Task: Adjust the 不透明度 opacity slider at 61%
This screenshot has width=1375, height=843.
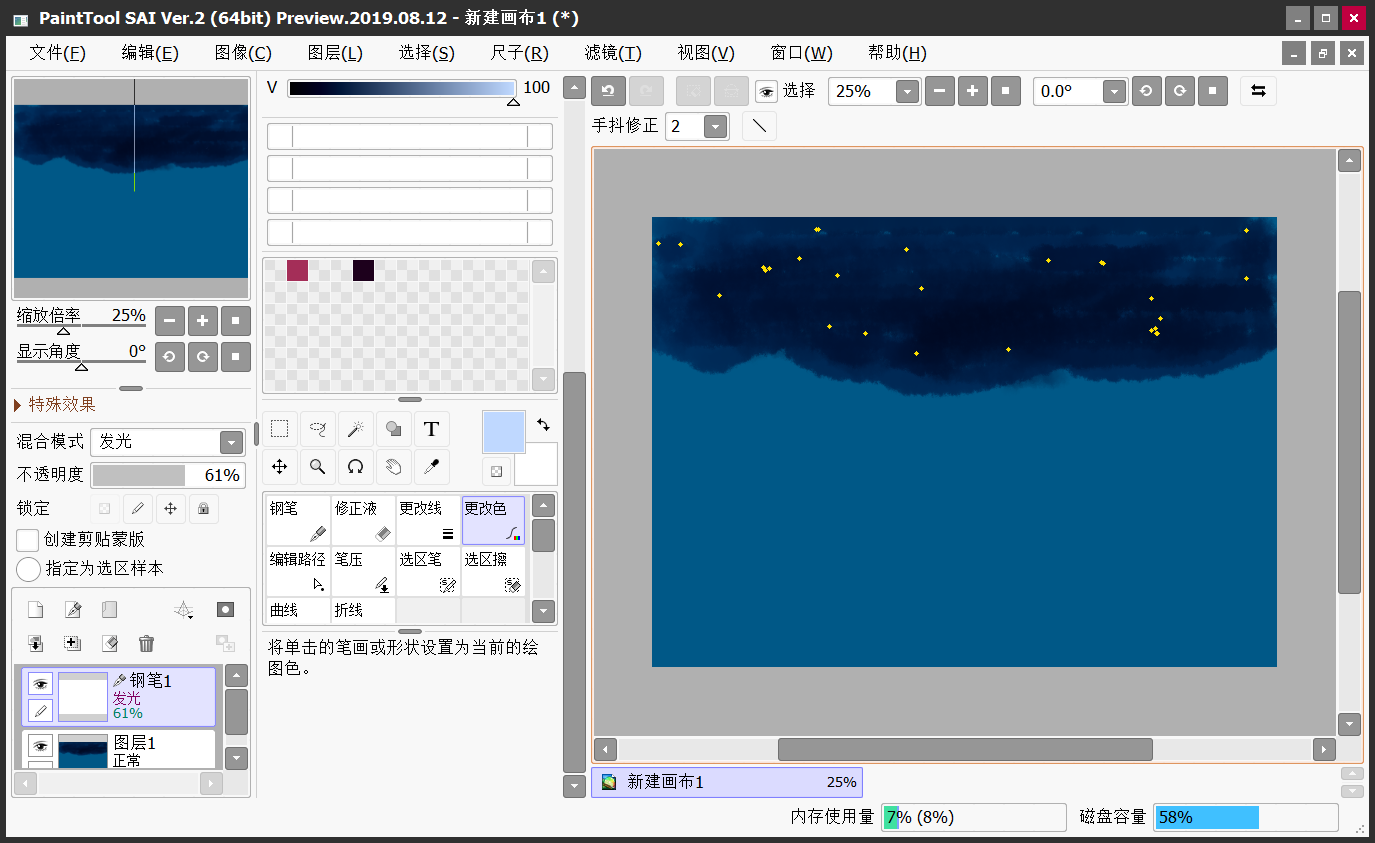Action: click(167, 475)
